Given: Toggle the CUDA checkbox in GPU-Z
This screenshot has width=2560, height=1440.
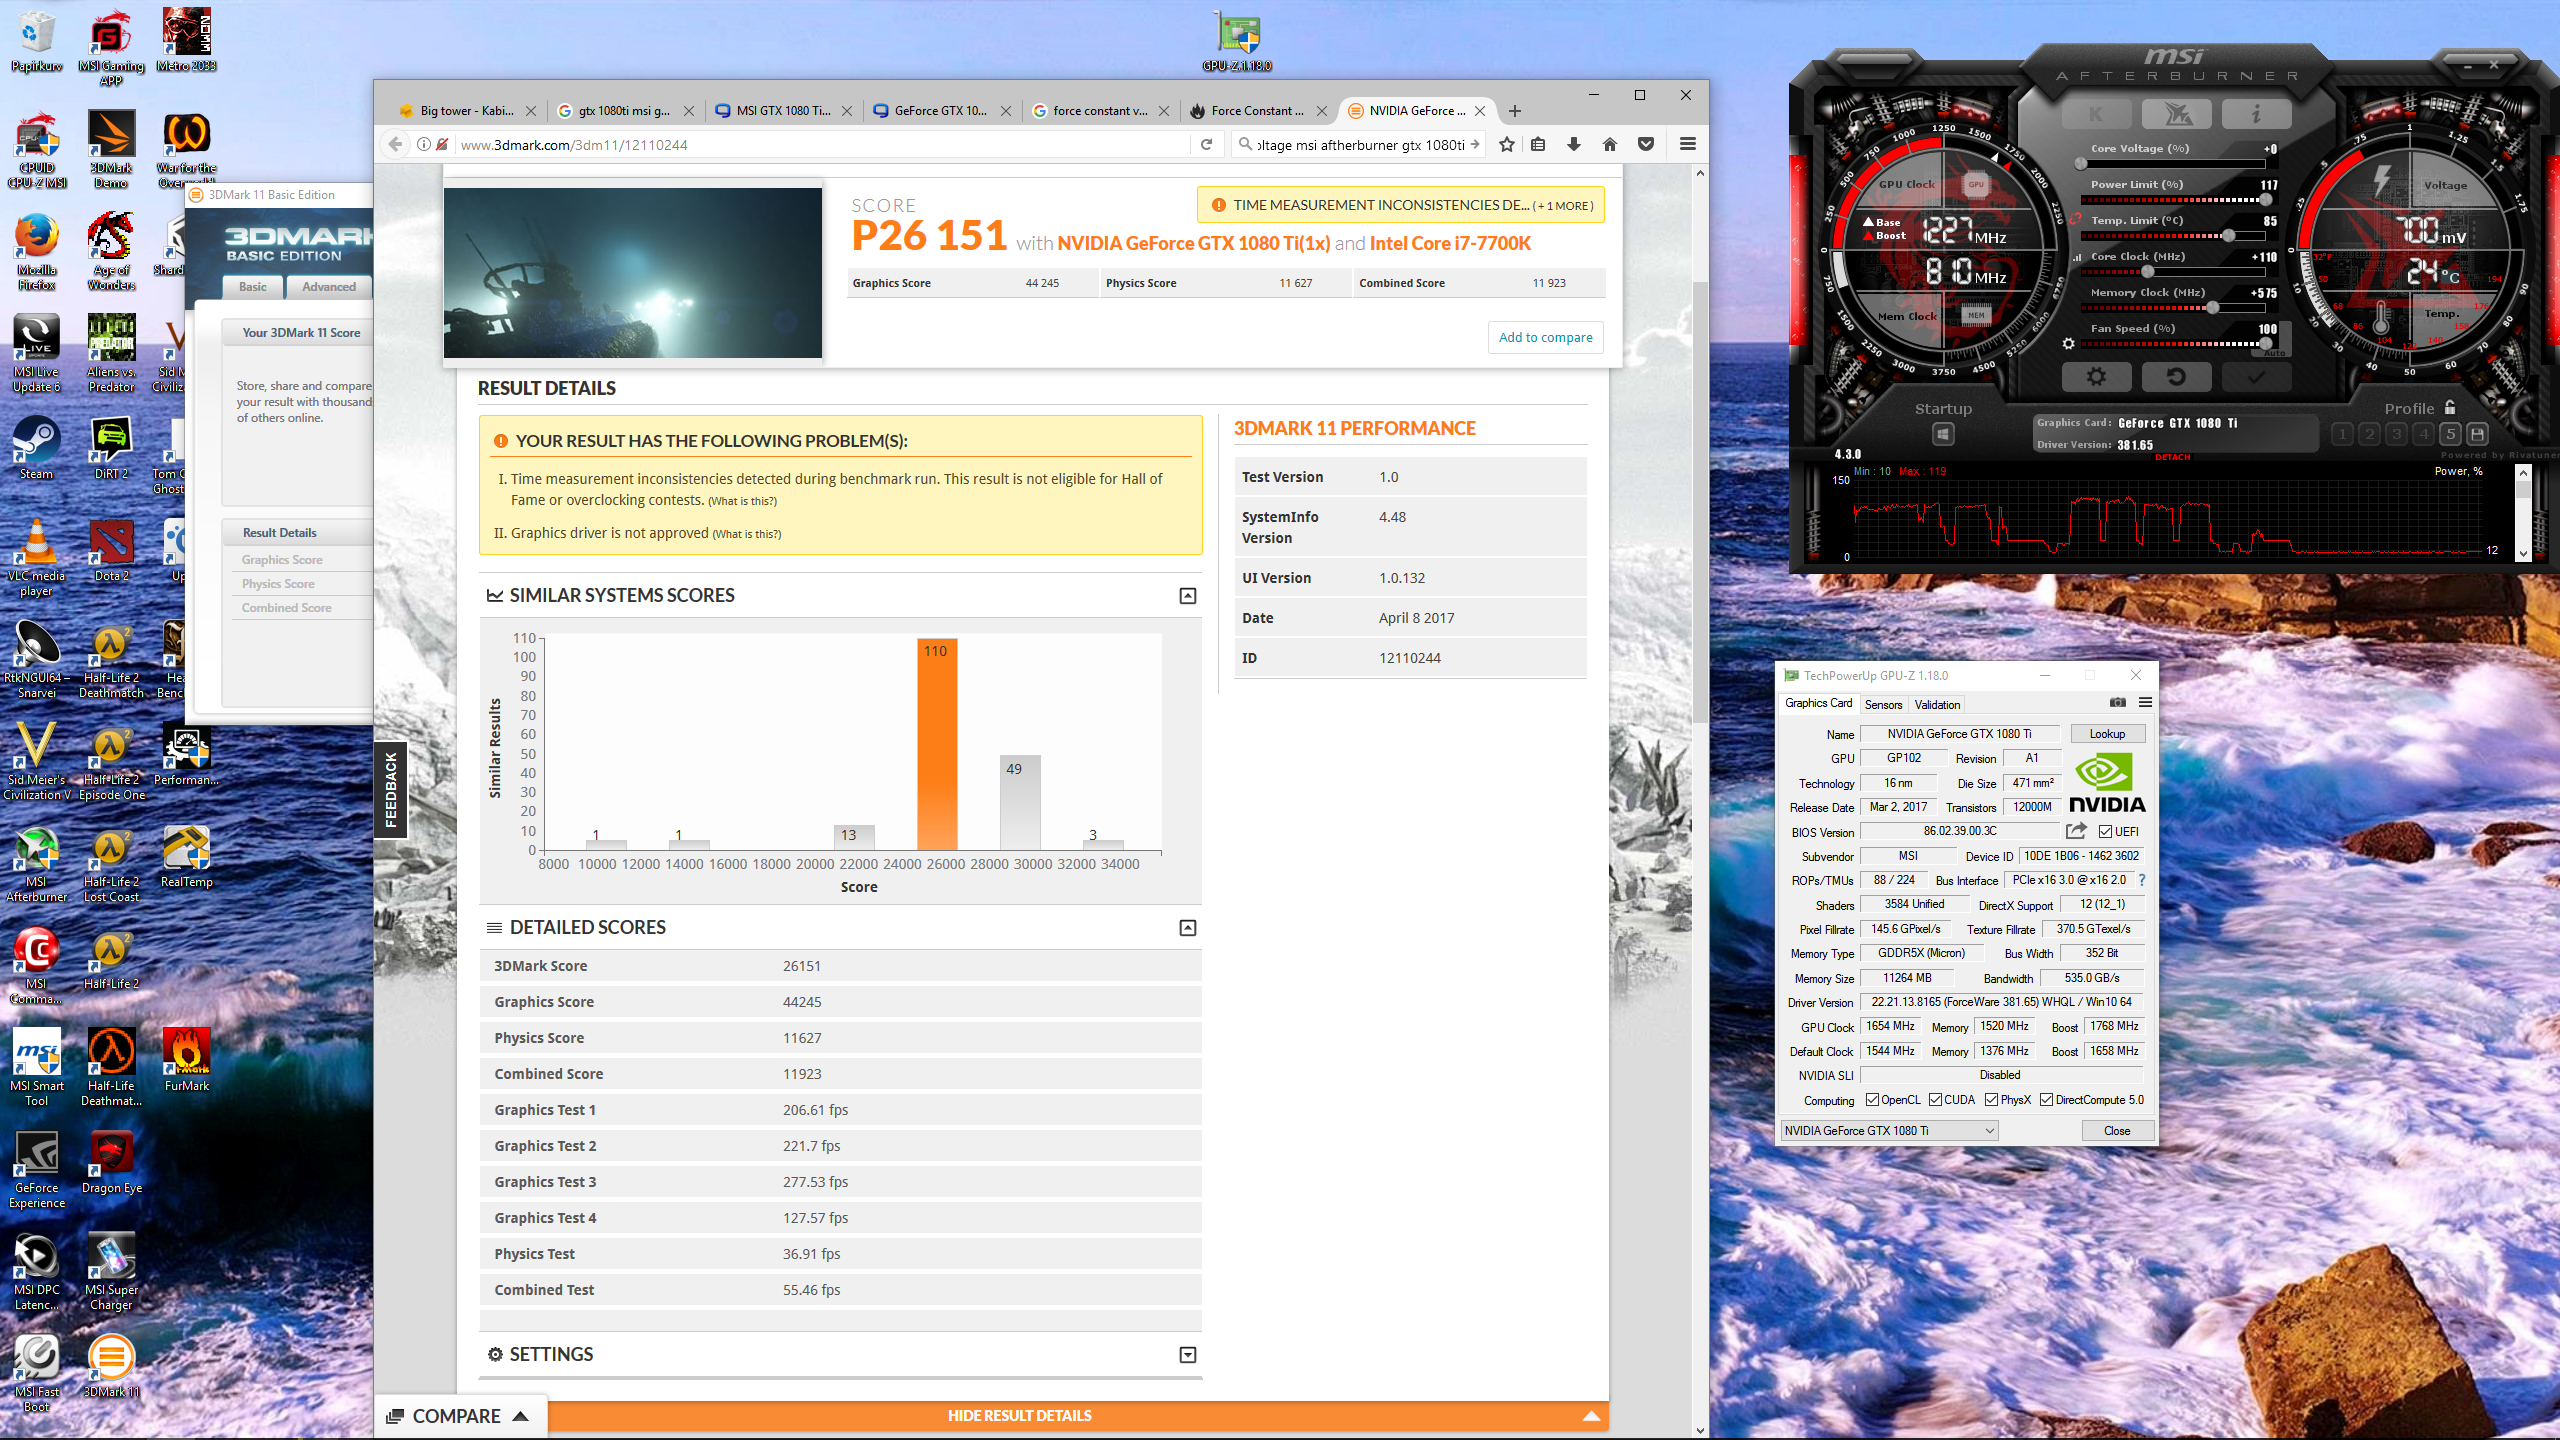Looking at the screenshot, I should [x=1936, y=1100].
